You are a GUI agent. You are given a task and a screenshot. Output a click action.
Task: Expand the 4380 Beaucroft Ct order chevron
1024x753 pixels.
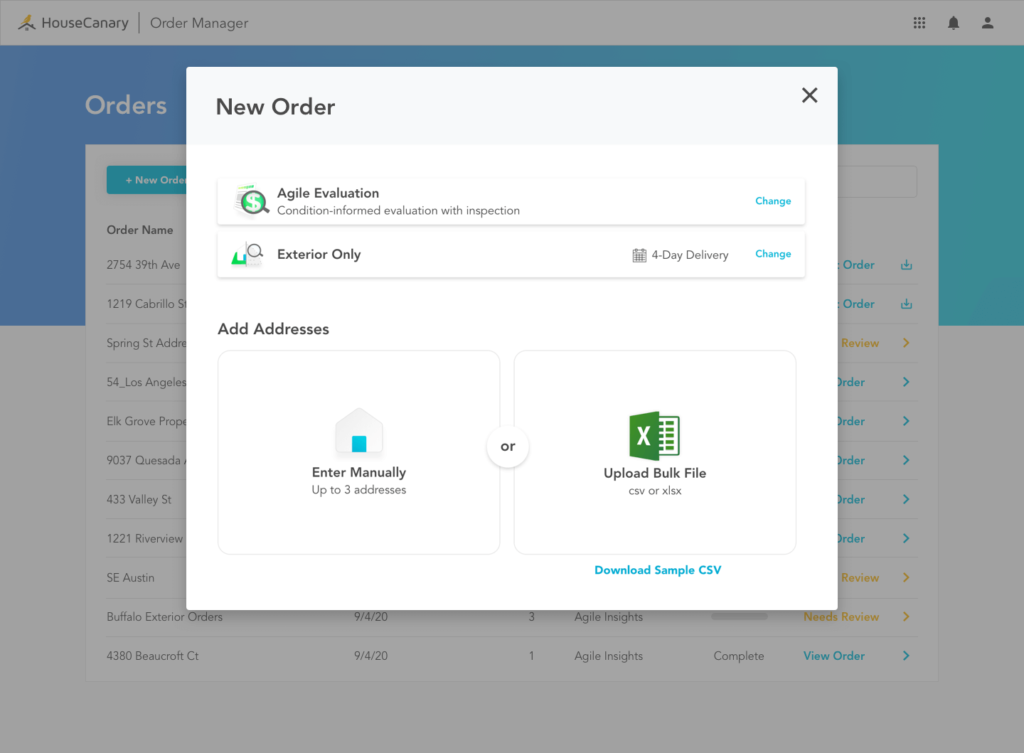906,656
